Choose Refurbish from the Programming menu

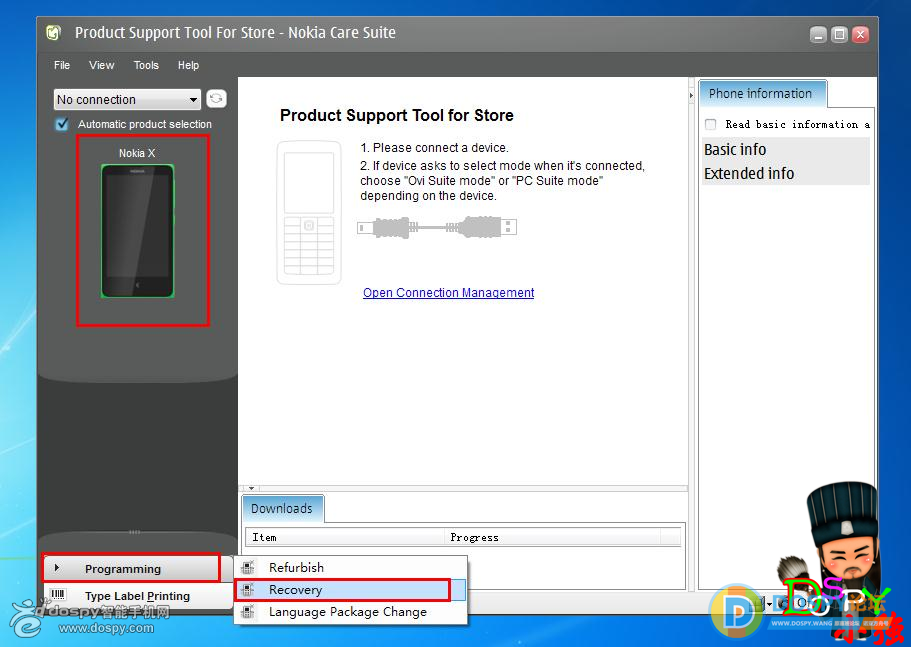[351, 567]
